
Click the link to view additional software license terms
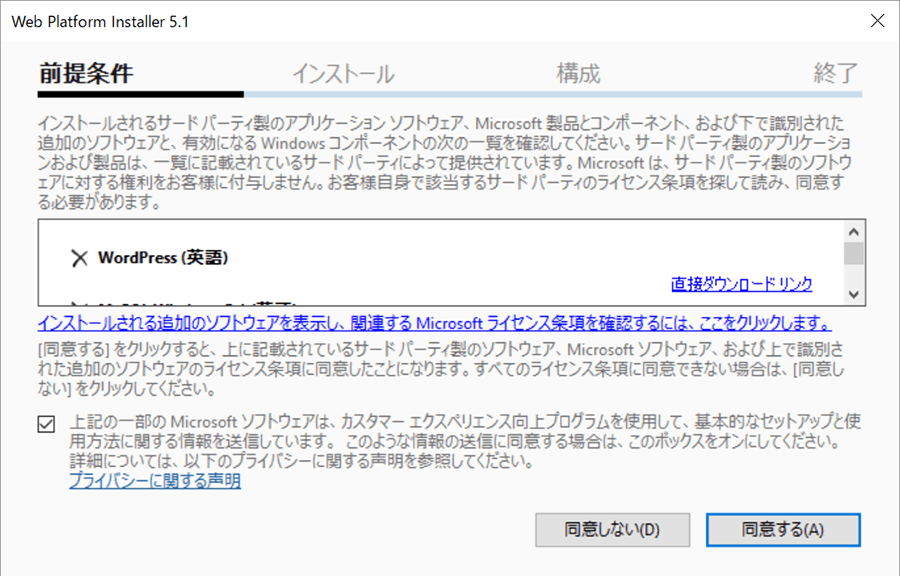point(435,324)
